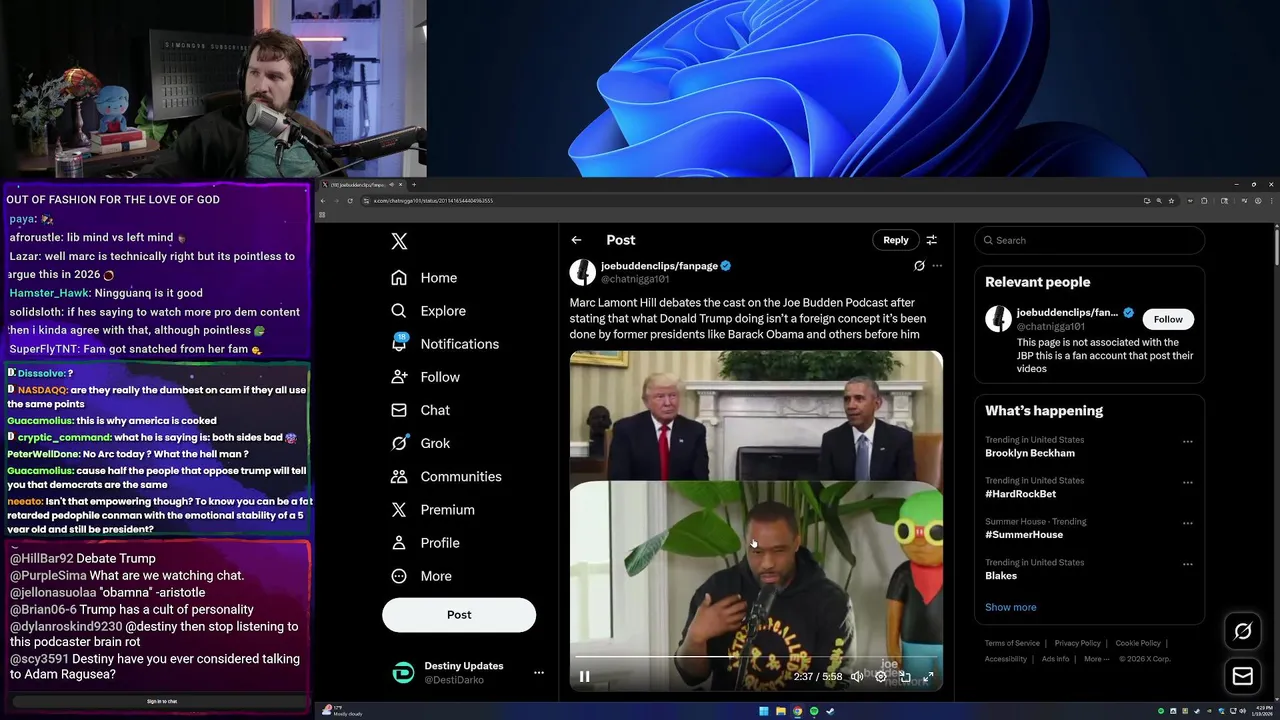Viewport: 1280px width, 720px height.
Task: Follow joebuddenclips in Relevant people
Action: (1168, 319)
